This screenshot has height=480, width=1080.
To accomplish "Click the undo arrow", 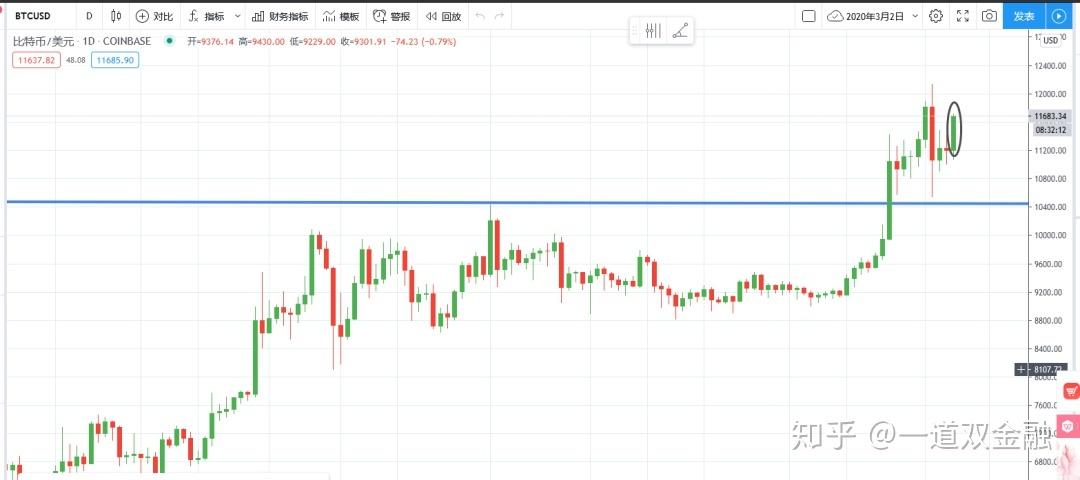I will coord(480,16).
